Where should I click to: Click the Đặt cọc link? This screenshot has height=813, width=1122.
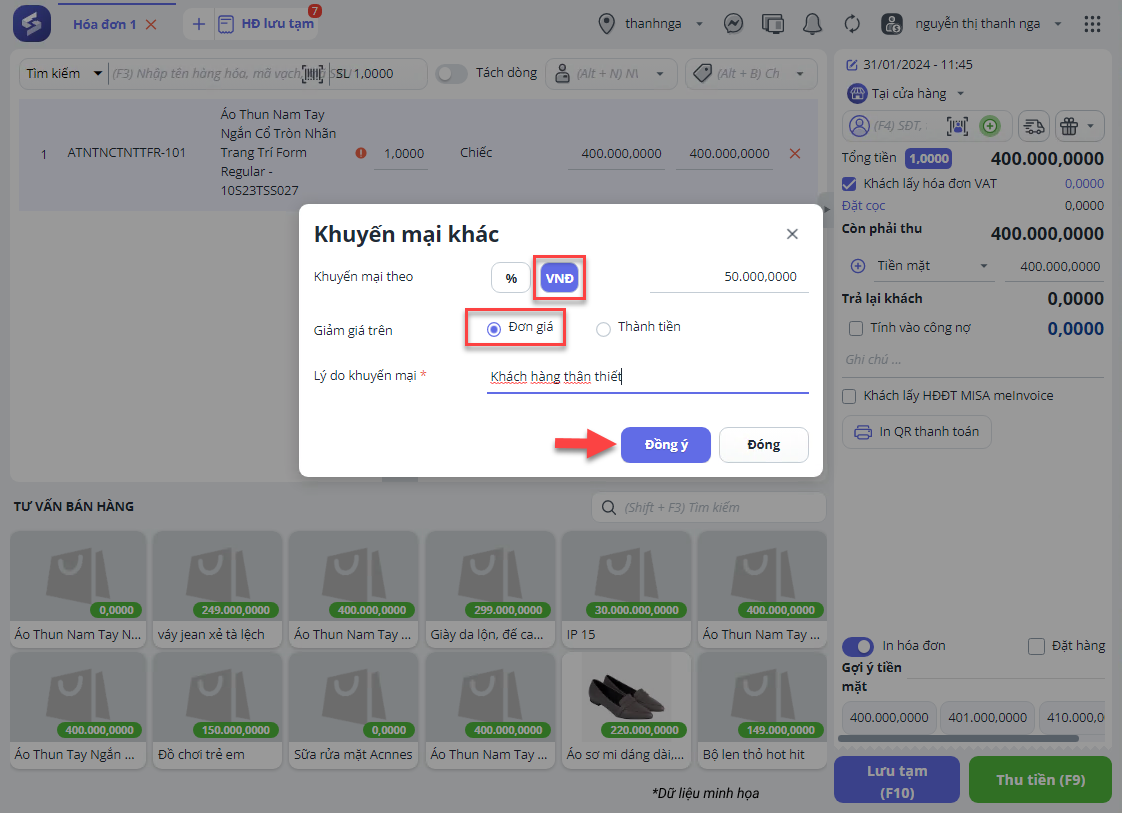(x=863, y=205)
